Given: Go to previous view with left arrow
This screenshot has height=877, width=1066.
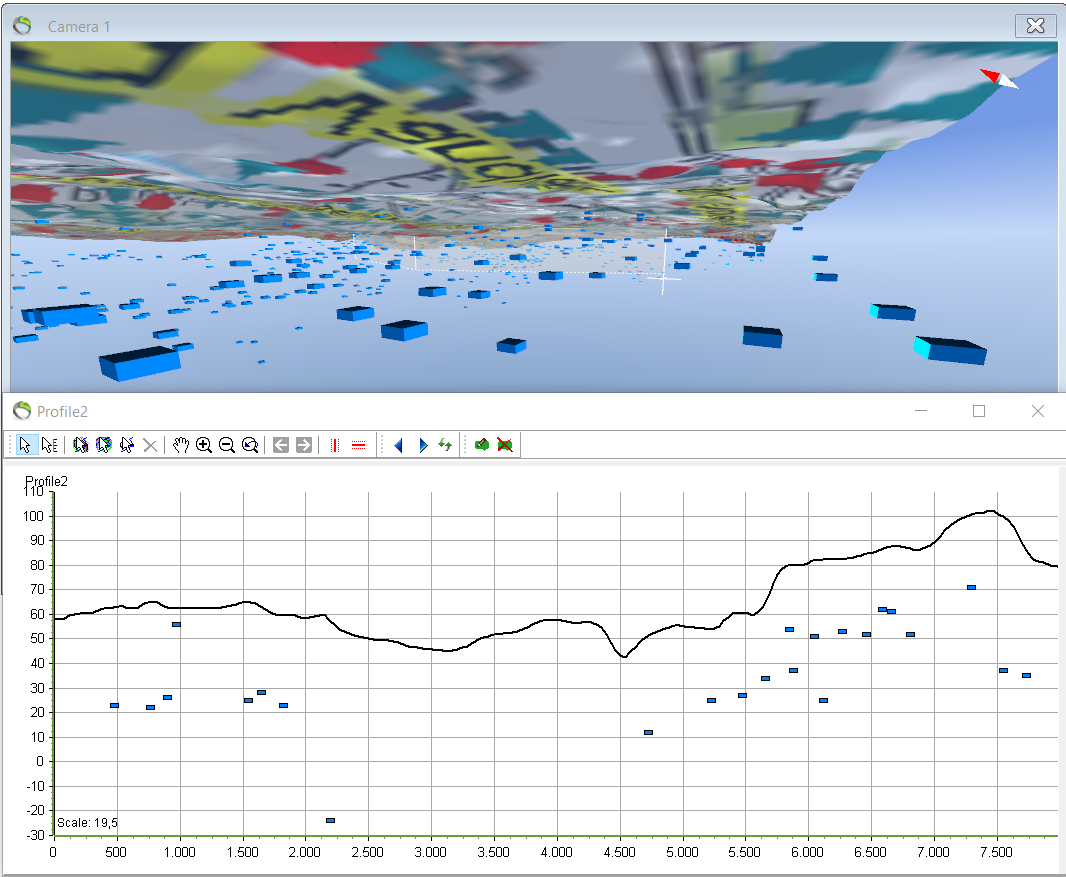Looking at the screenshot, I should (x=281, y=445).
